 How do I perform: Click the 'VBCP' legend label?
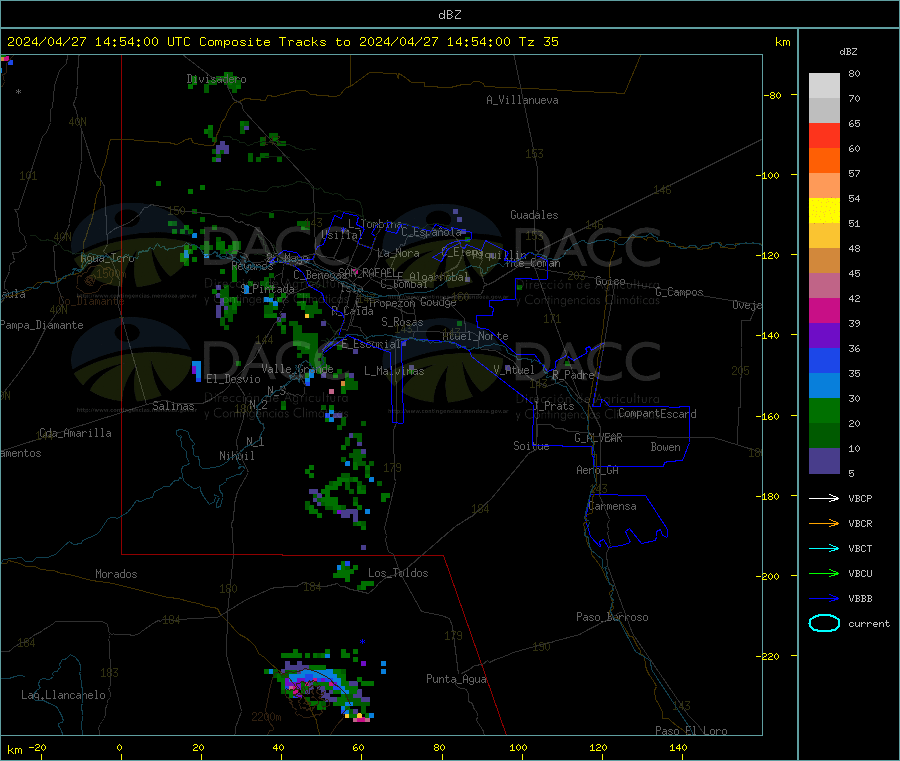coord(860,498)
